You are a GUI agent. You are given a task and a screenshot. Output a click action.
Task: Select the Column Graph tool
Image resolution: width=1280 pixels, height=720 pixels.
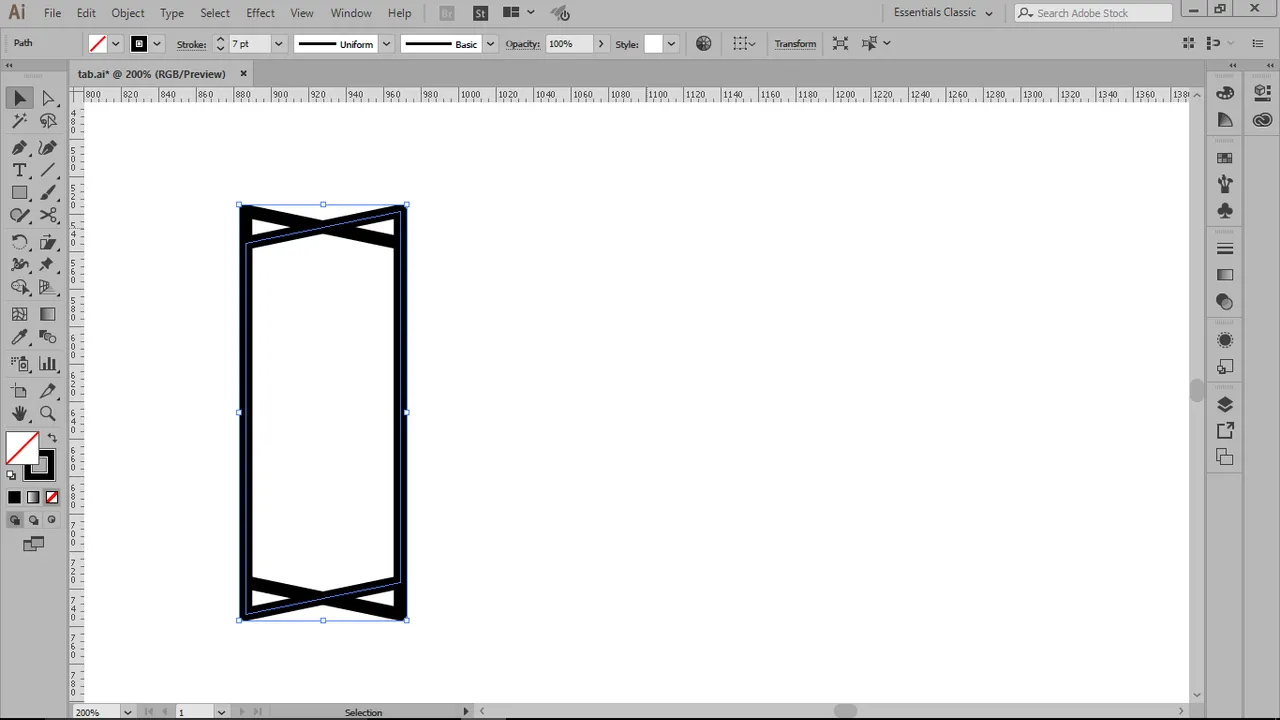48,364
